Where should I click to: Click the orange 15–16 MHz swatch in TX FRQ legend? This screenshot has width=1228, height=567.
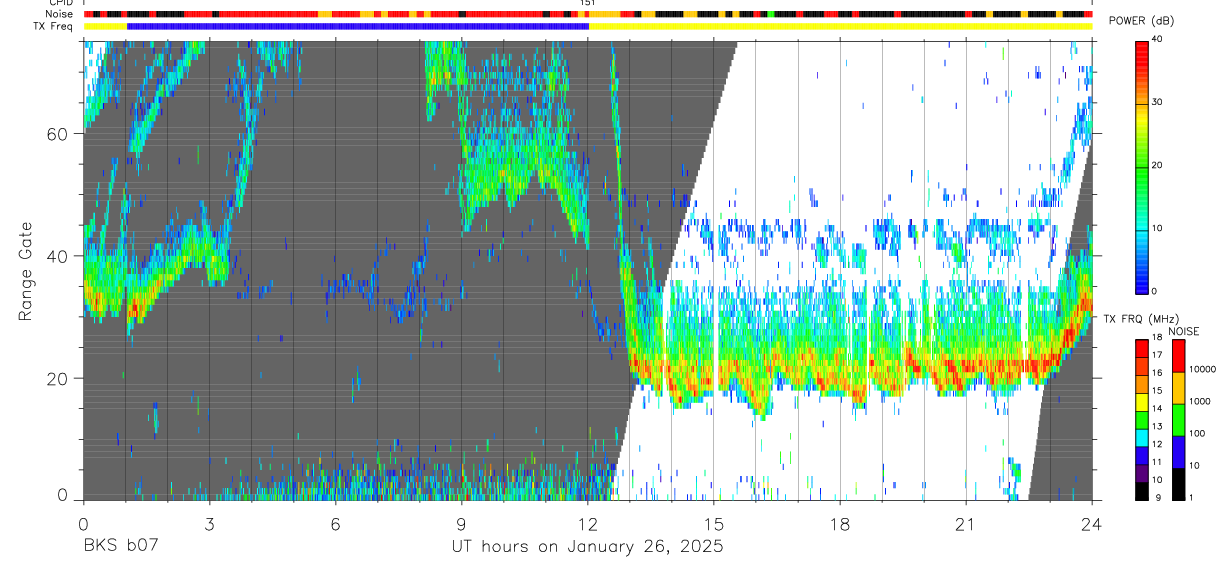pos(1142,384)
